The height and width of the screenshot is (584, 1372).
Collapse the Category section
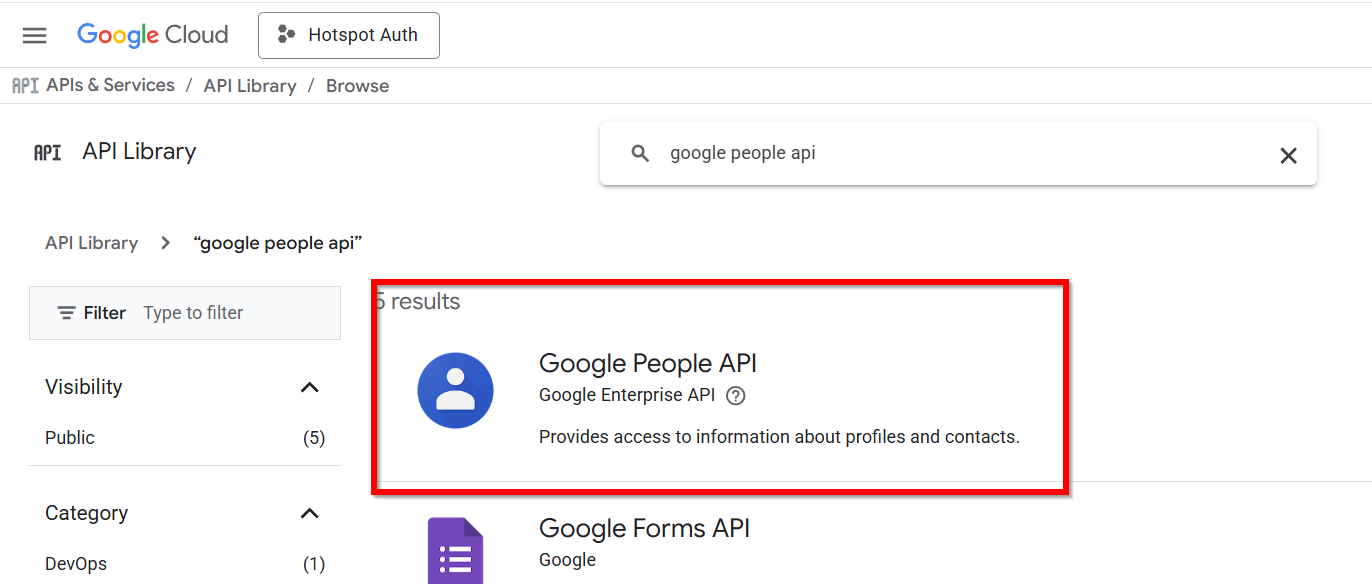tap(310, 513)
